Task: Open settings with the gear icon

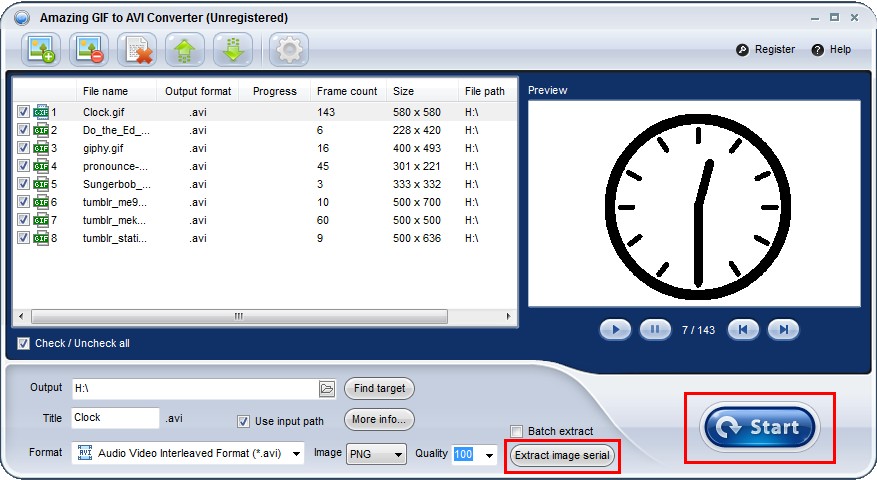Action: coord(288,50)
